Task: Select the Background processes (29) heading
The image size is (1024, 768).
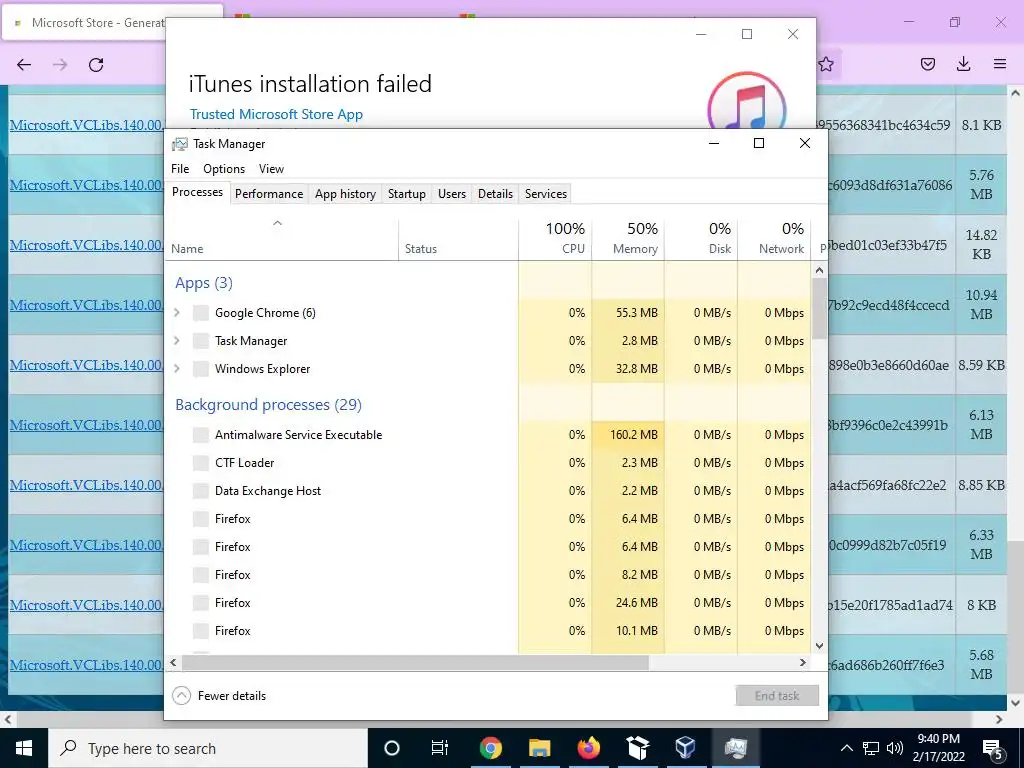Action: pyautogui.click(x=268, y=405)
